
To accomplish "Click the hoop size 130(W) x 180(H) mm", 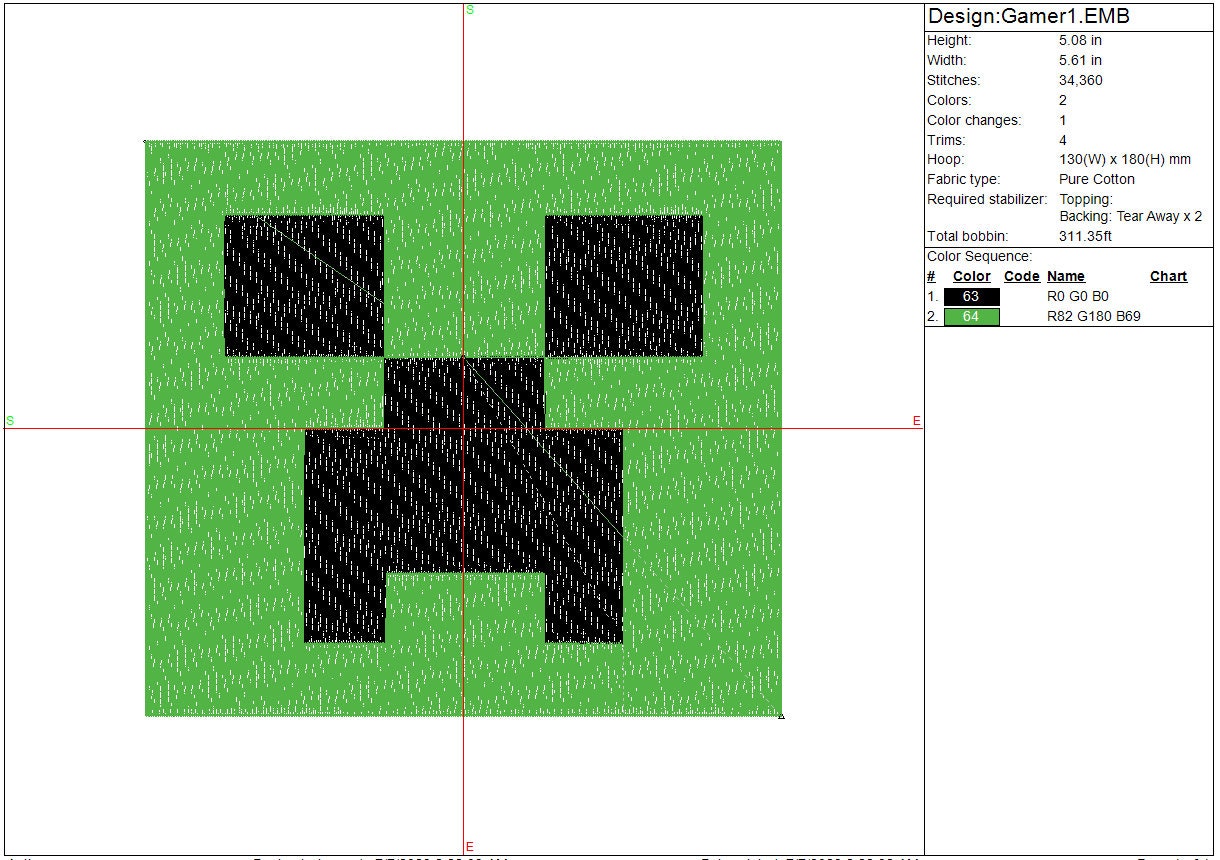I will coord(1124,160).
